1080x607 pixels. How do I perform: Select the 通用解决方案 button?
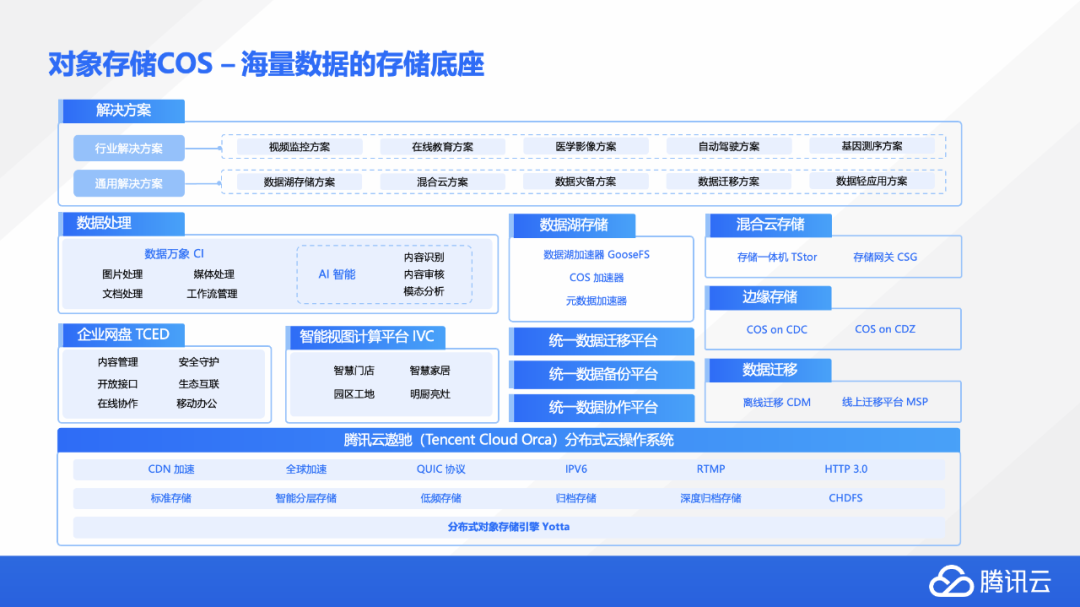[129, 183]
